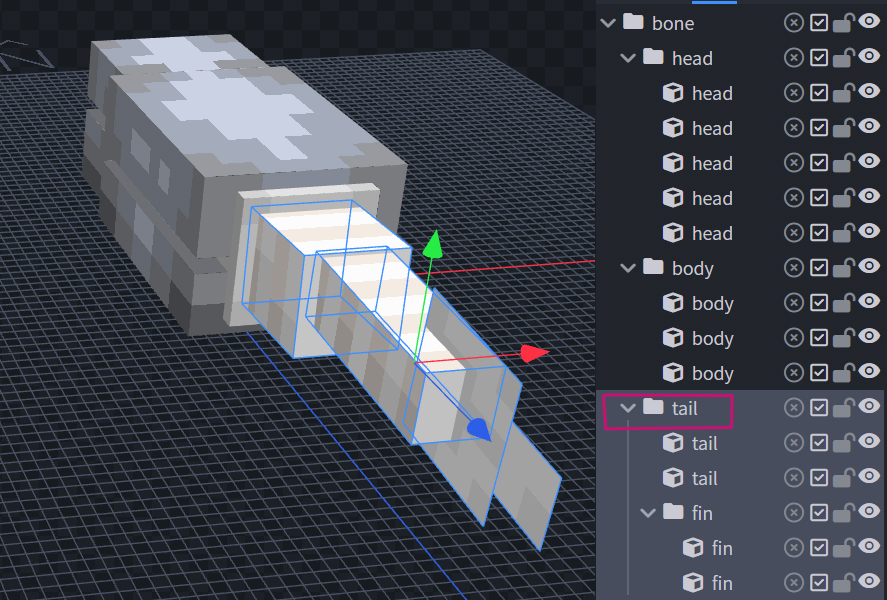Click cube icon of last head cube

pos(673,233)
